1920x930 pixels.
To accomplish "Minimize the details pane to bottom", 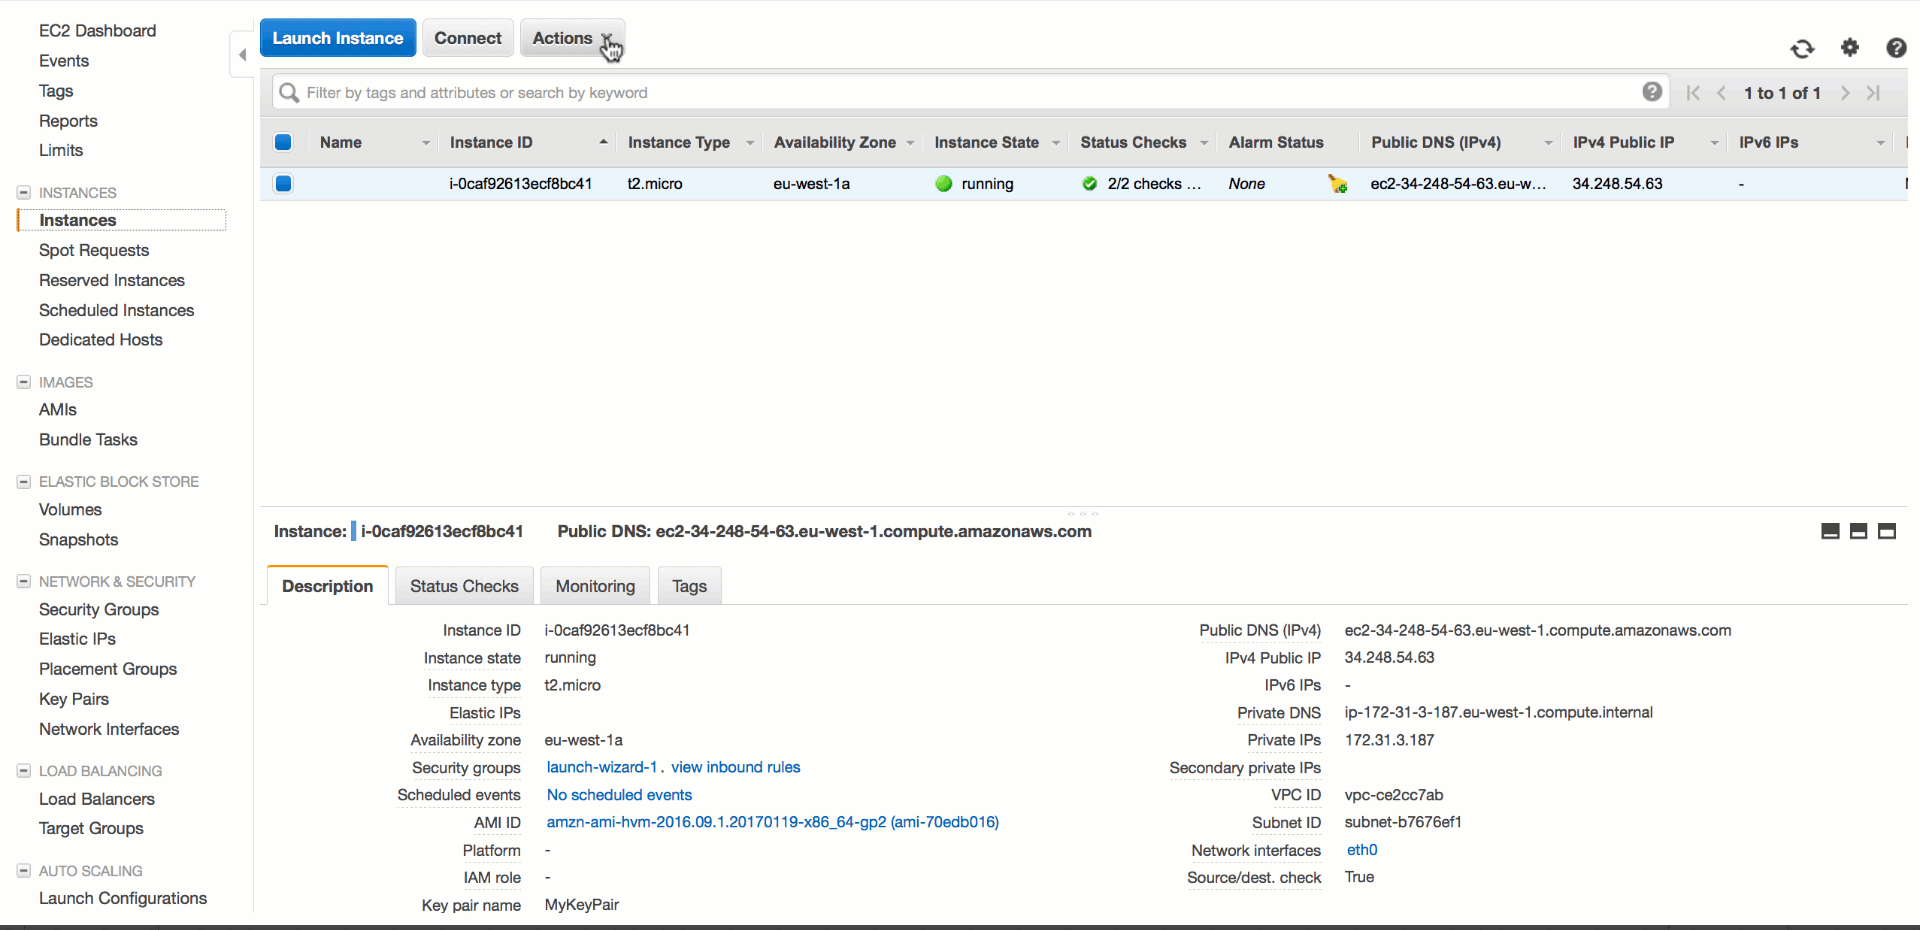I will pos(1830,531).
